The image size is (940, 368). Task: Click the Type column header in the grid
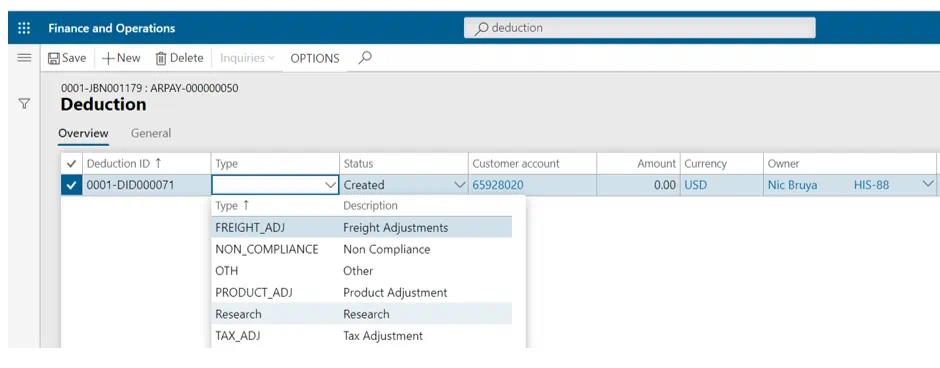click(227, 164)
